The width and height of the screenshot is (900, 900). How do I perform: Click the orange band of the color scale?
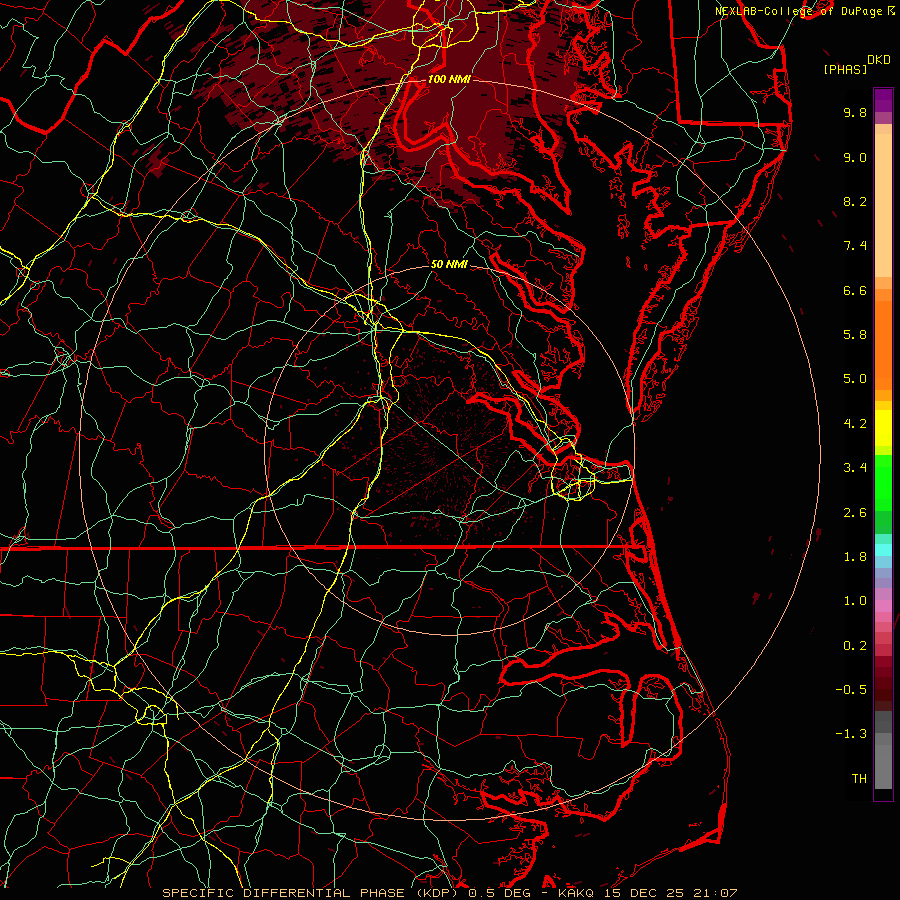[x=883, y=345]
